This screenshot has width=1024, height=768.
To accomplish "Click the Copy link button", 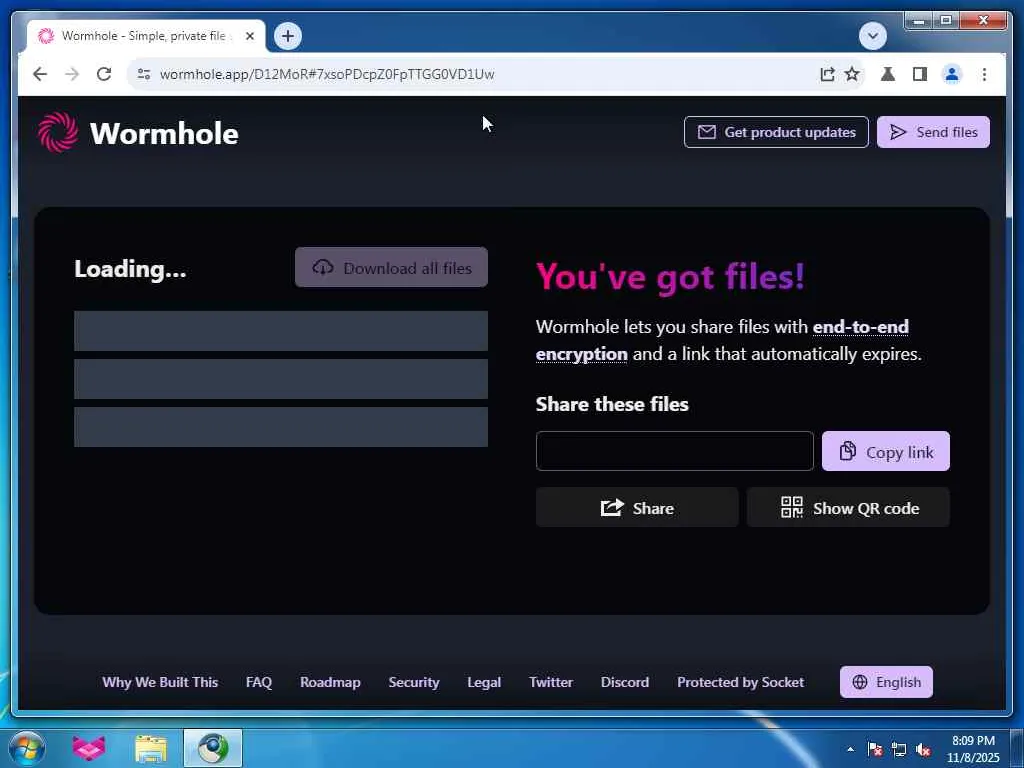I will tap(885, 451).
